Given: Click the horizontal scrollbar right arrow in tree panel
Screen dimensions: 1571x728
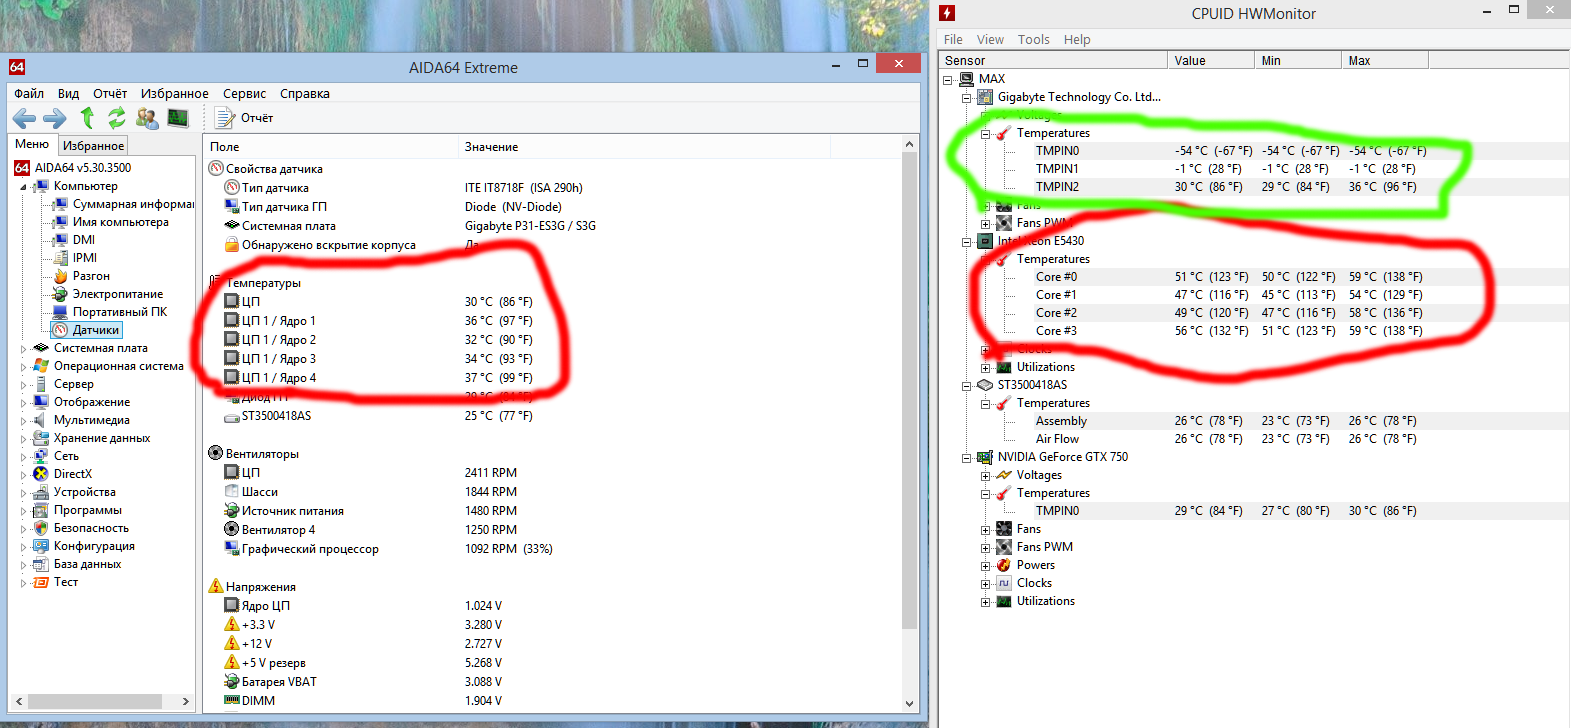Looking at the screenshot, I should tap(185, 702).
